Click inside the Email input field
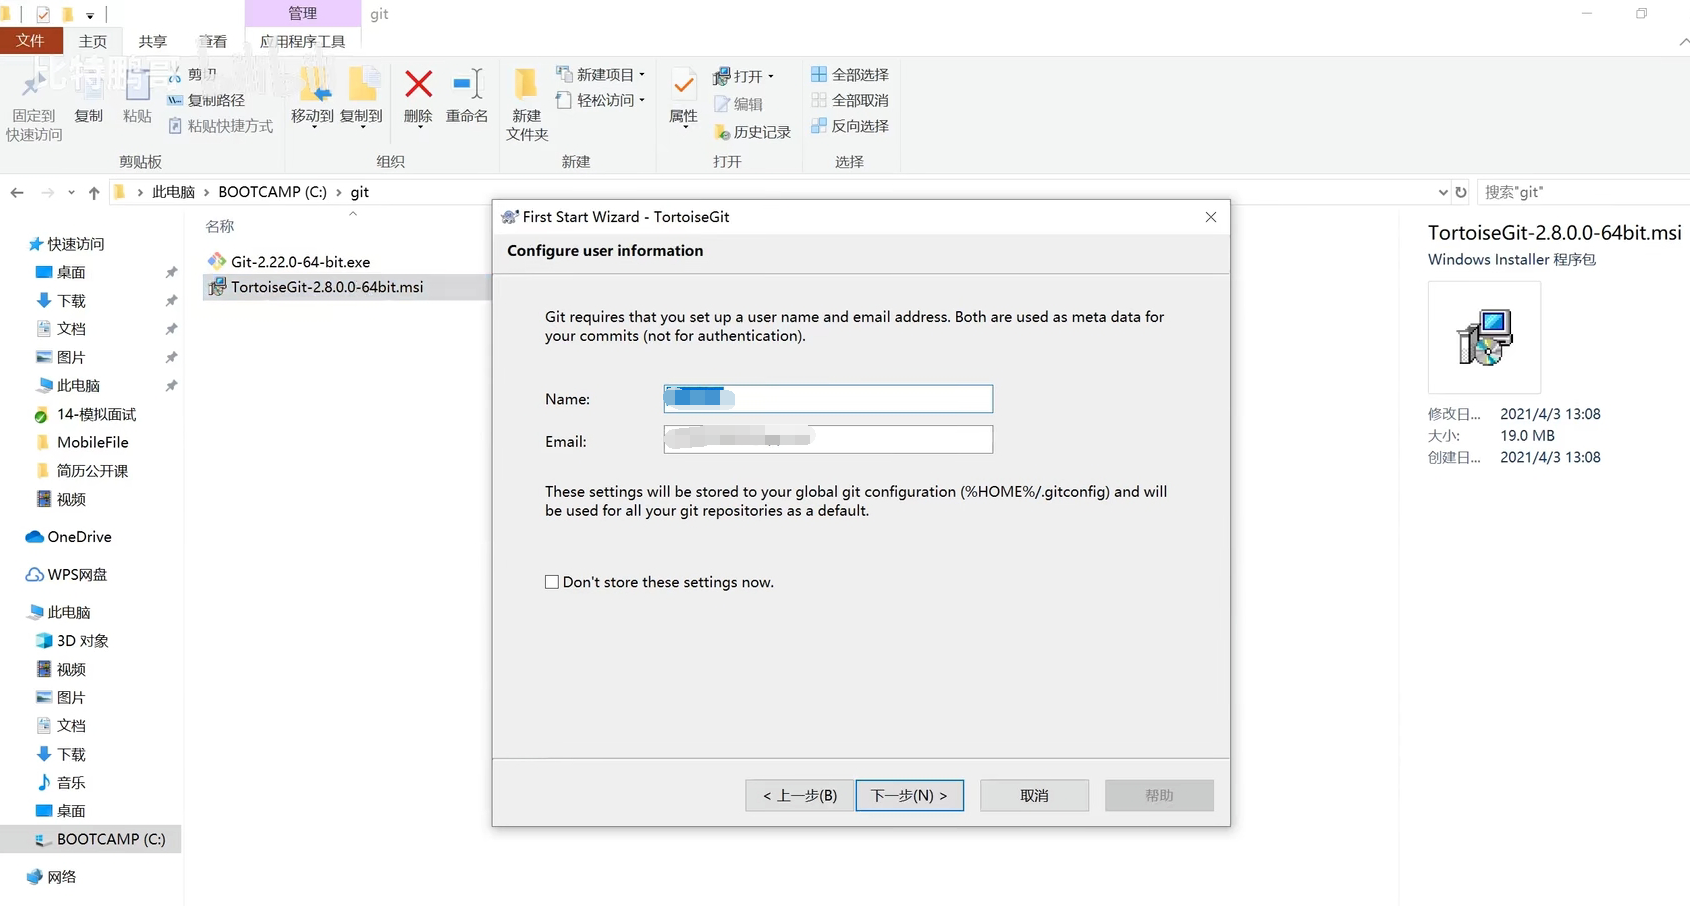 click(x=827, y=439)
